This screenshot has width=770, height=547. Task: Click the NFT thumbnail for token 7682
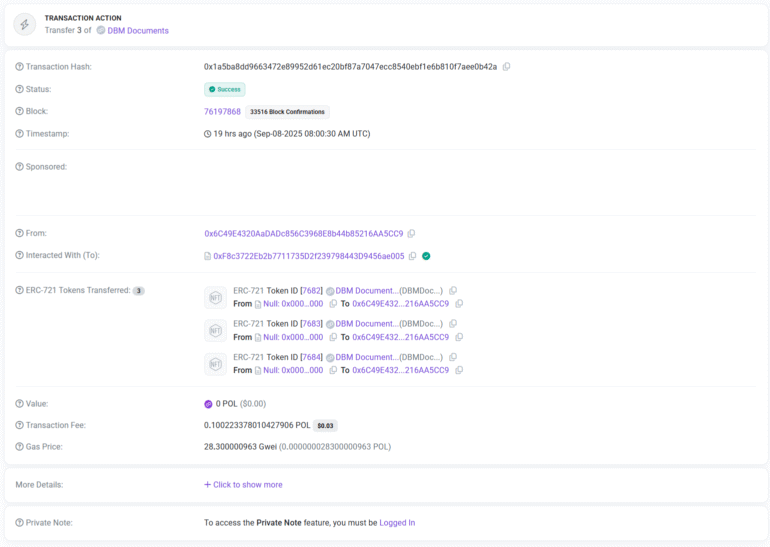point(215,297)
